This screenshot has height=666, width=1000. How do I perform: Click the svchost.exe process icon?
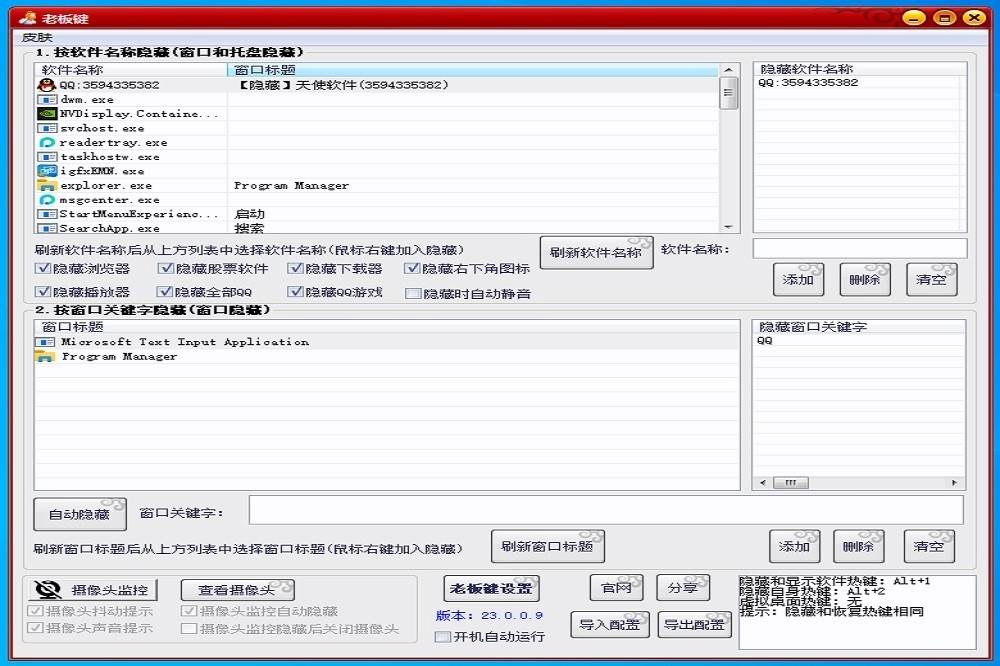point(47,128)
